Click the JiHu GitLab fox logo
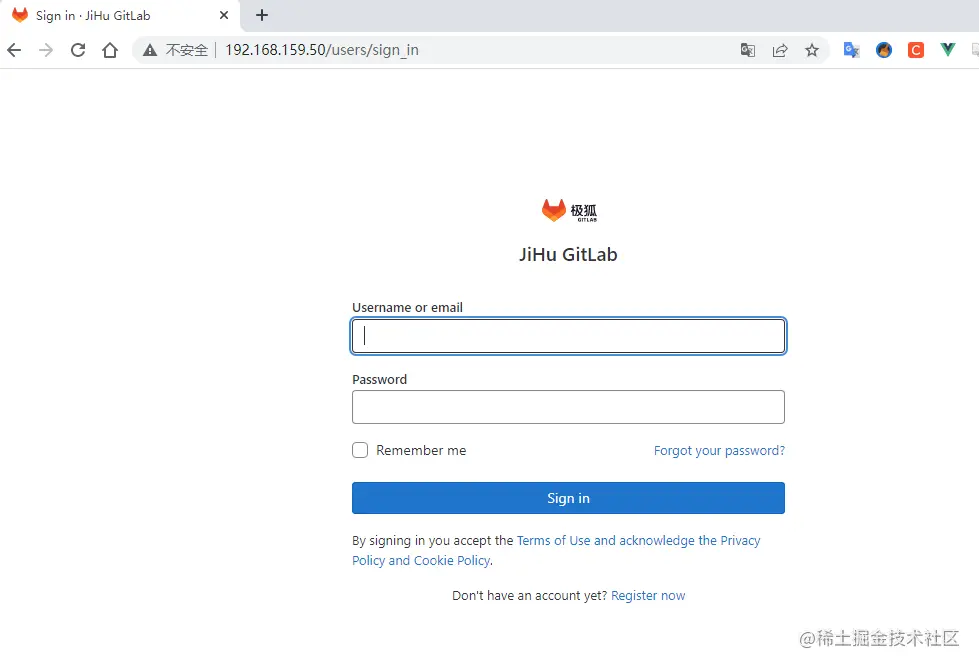Screen dimensions: 979x668 point(569,211)
